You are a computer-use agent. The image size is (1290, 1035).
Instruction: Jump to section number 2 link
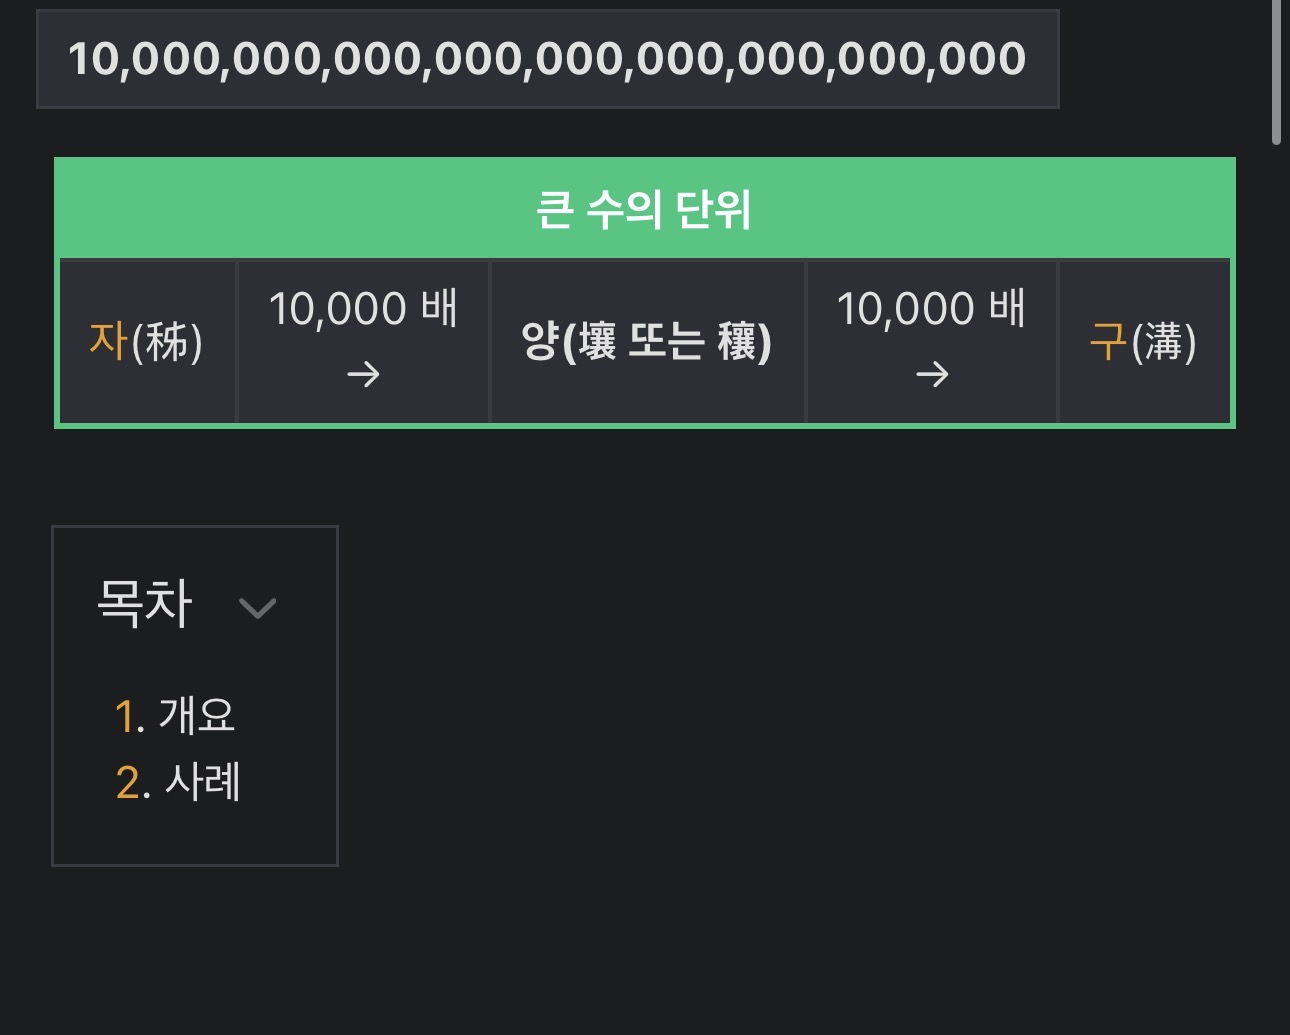point(131,782)
